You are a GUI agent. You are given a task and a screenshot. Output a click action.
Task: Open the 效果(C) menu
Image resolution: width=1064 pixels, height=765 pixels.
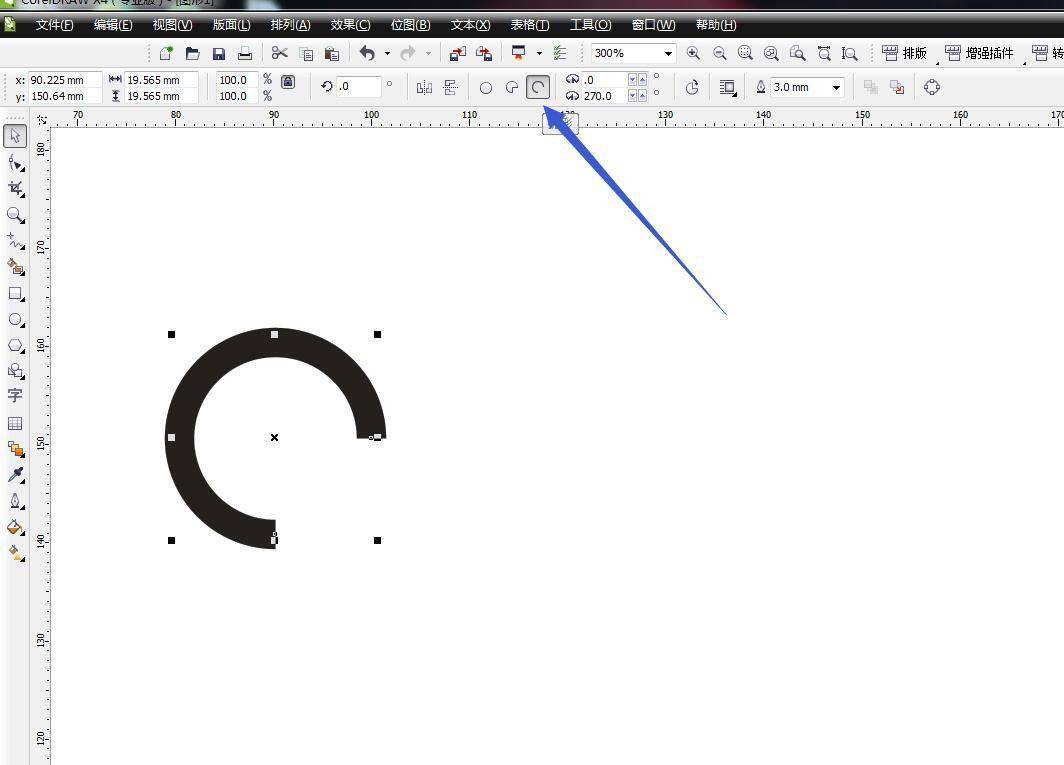[350, 25]
